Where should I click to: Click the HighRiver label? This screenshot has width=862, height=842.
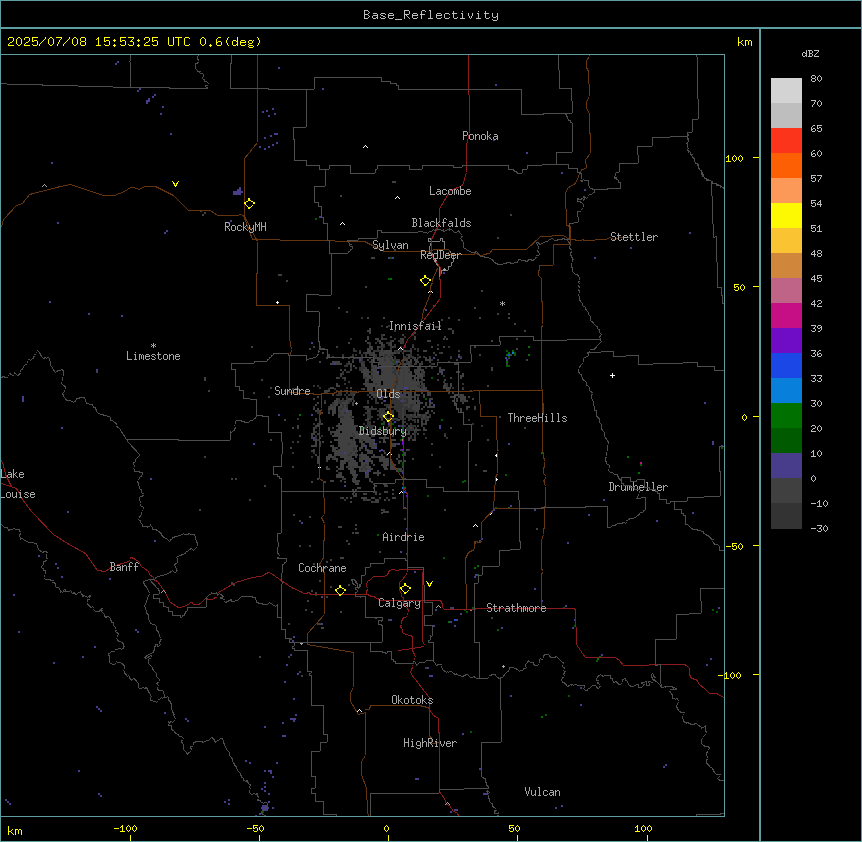[x=430, y=743]
